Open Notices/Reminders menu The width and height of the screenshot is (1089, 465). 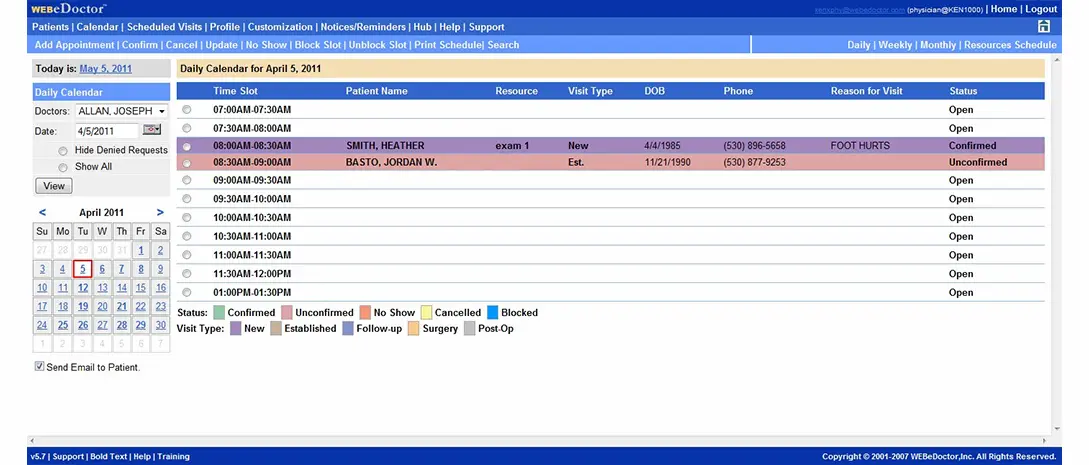[x=363, y=27]
